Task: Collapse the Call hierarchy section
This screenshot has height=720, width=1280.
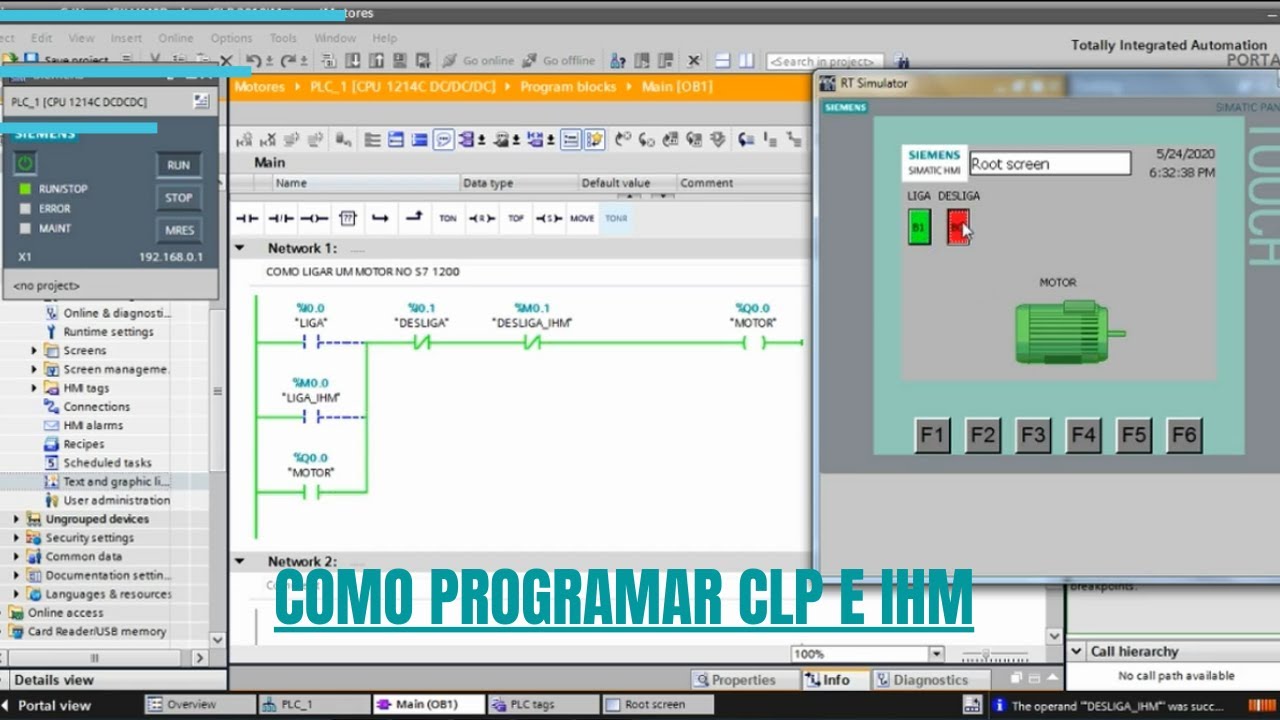Action: (x=1077, y=651)
